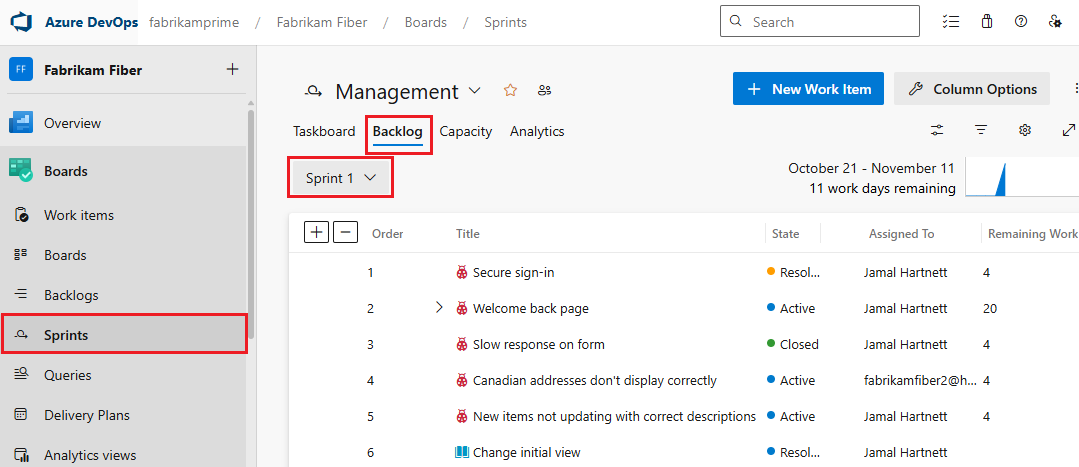Open the User settings icon in header
1079x467 pixels.
pyautogui.click(x=1055, y=22)
